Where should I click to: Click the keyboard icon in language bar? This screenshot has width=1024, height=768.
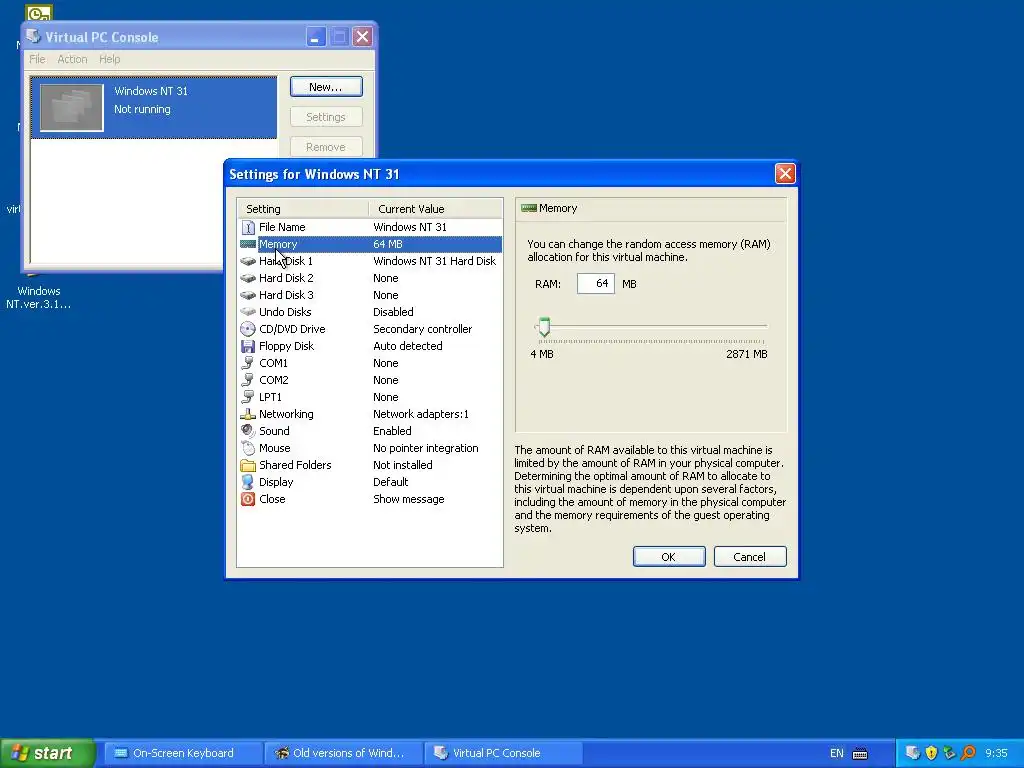[860, 754]
